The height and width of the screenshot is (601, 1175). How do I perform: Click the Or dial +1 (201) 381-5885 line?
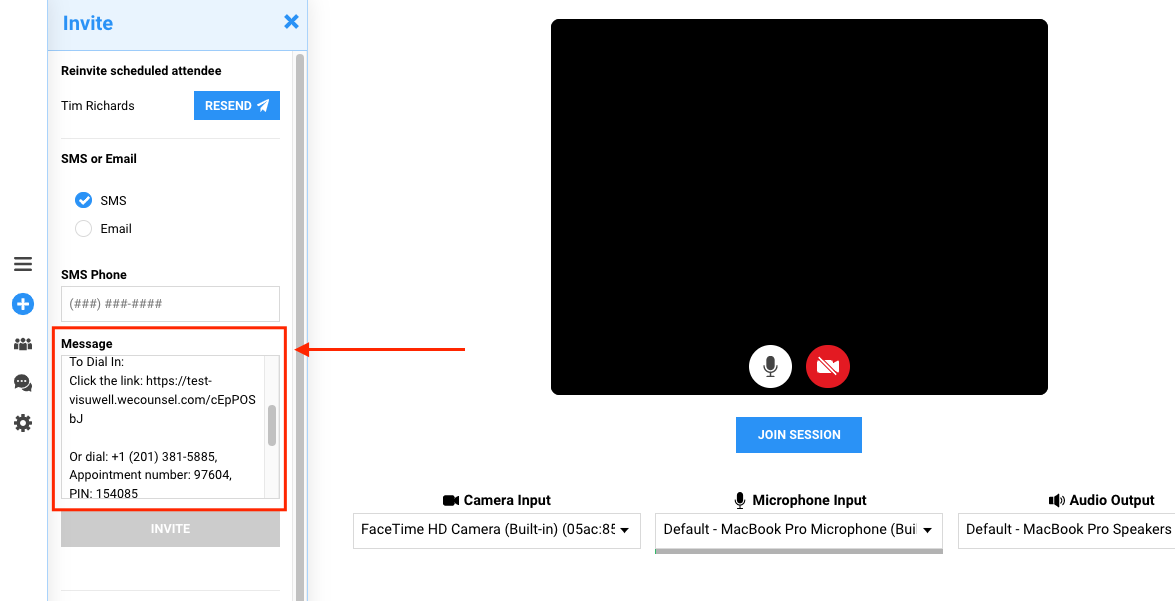(x=143, y=456)
